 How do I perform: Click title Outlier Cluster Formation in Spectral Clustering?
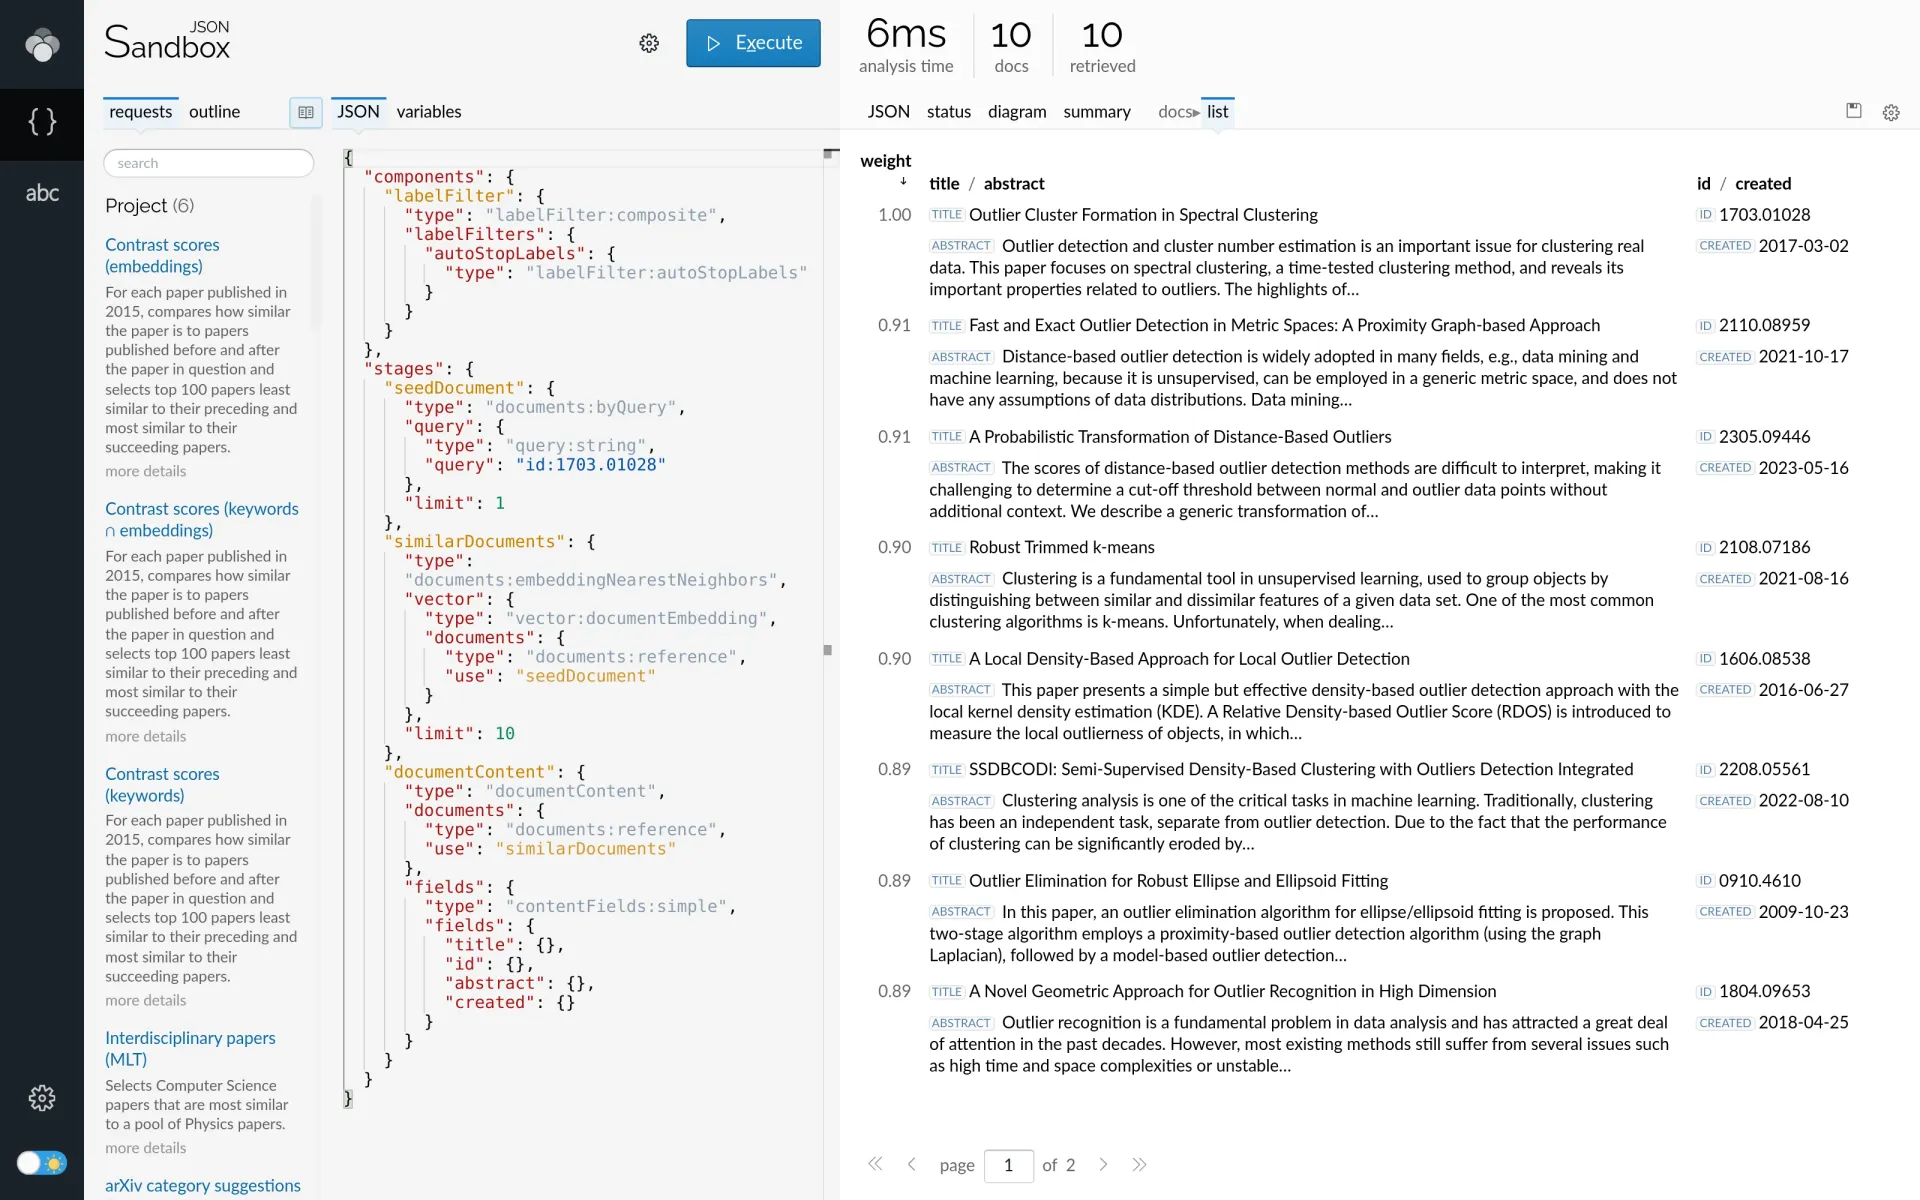(1143, 215)
